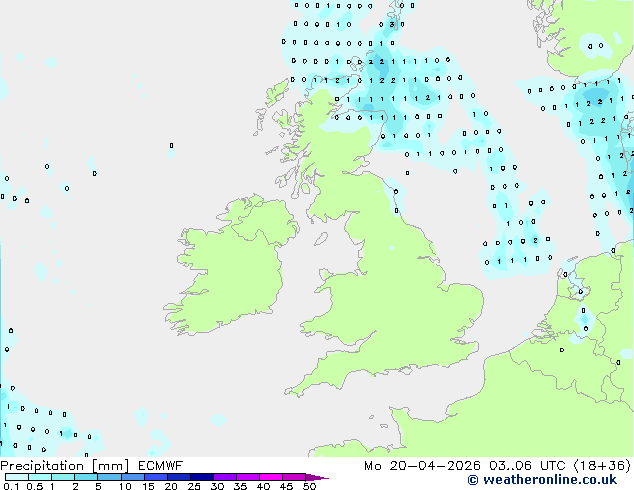Click the '20' legend label
634x490 pixels.
coord(171,486)
